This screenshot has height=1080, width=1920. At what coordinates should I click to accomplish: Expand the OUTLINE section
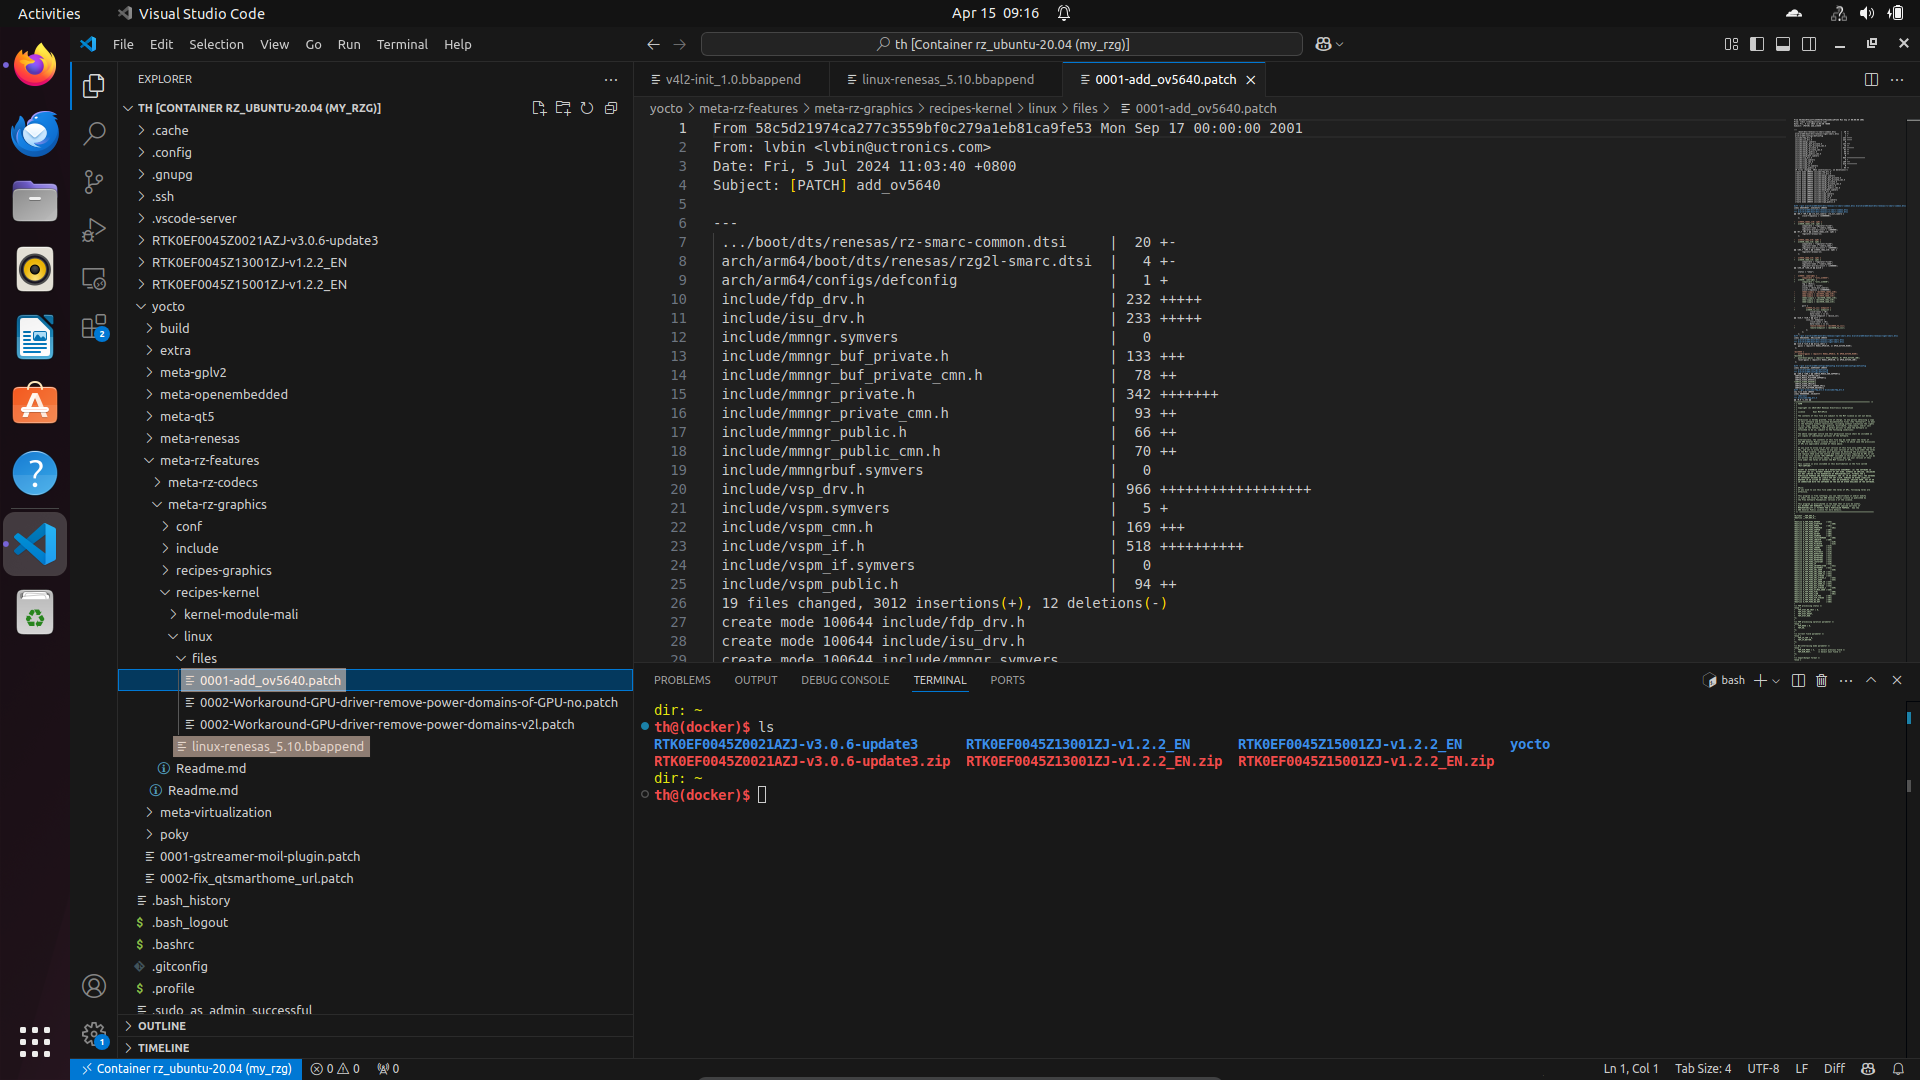[x=375, y=1026]
